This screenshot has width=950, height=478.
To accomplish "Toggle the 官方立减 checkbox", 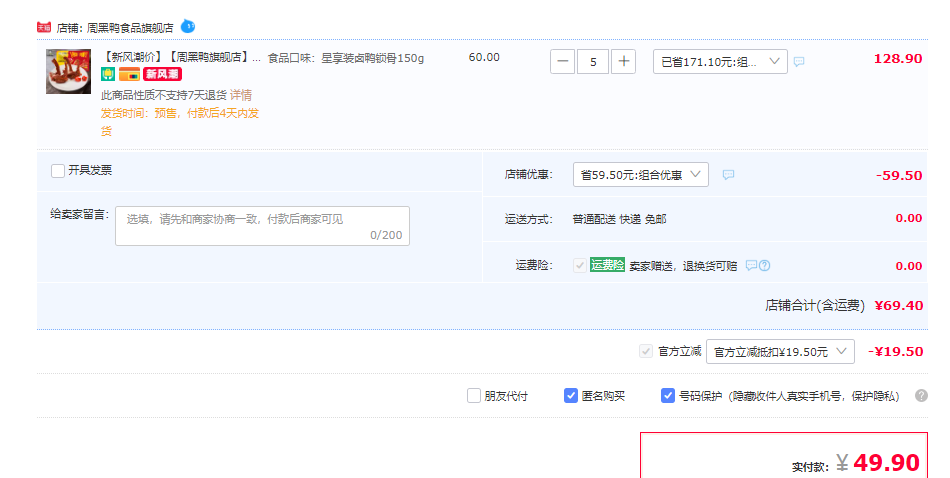I will pyautogui.click(x=646, y=351).
